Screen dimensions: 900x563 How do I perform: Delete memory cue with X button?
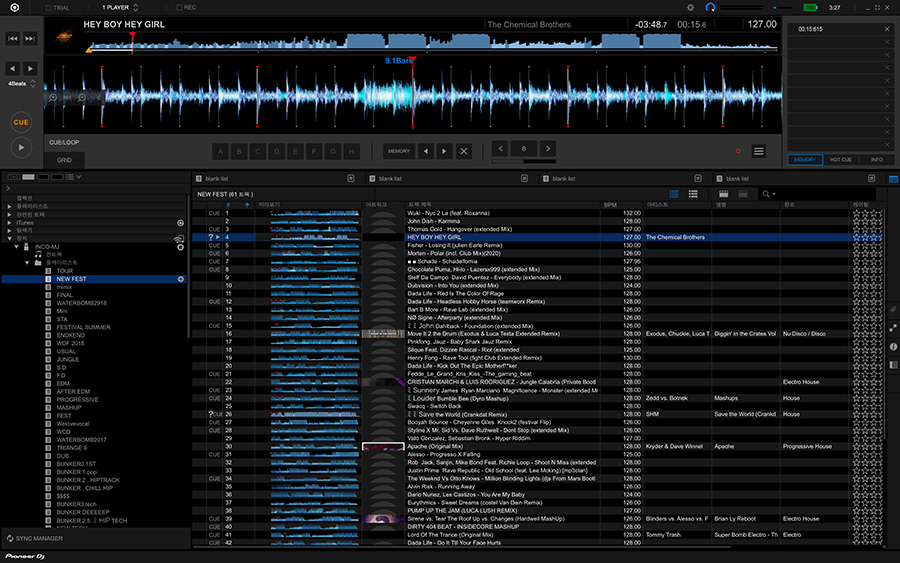464,152
